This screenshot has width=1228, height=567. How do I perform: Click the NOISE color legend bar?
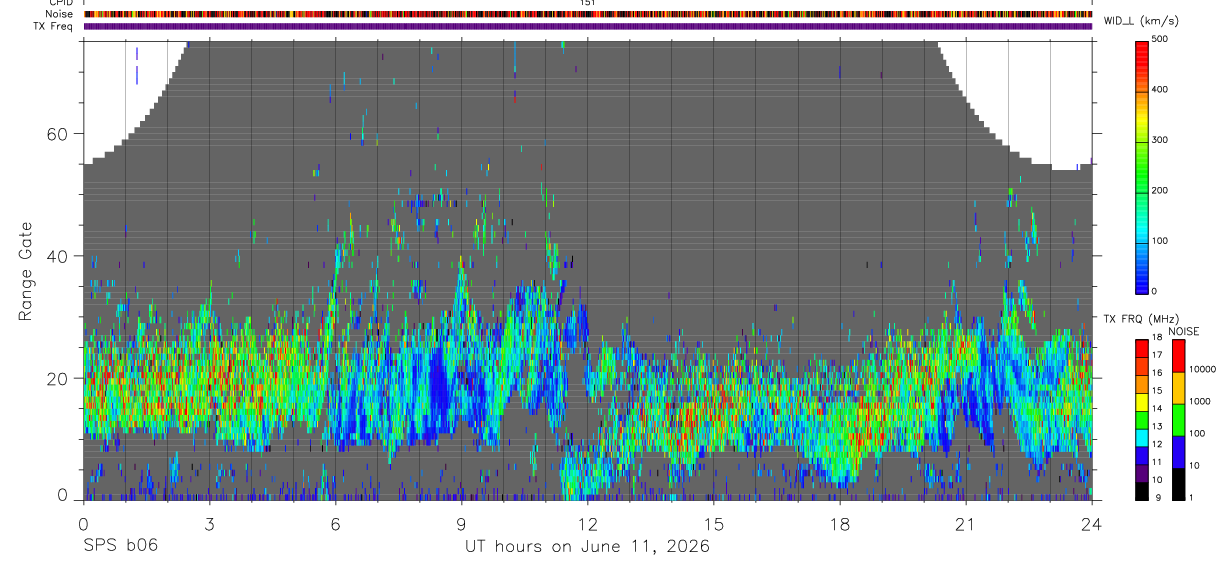1178,419
